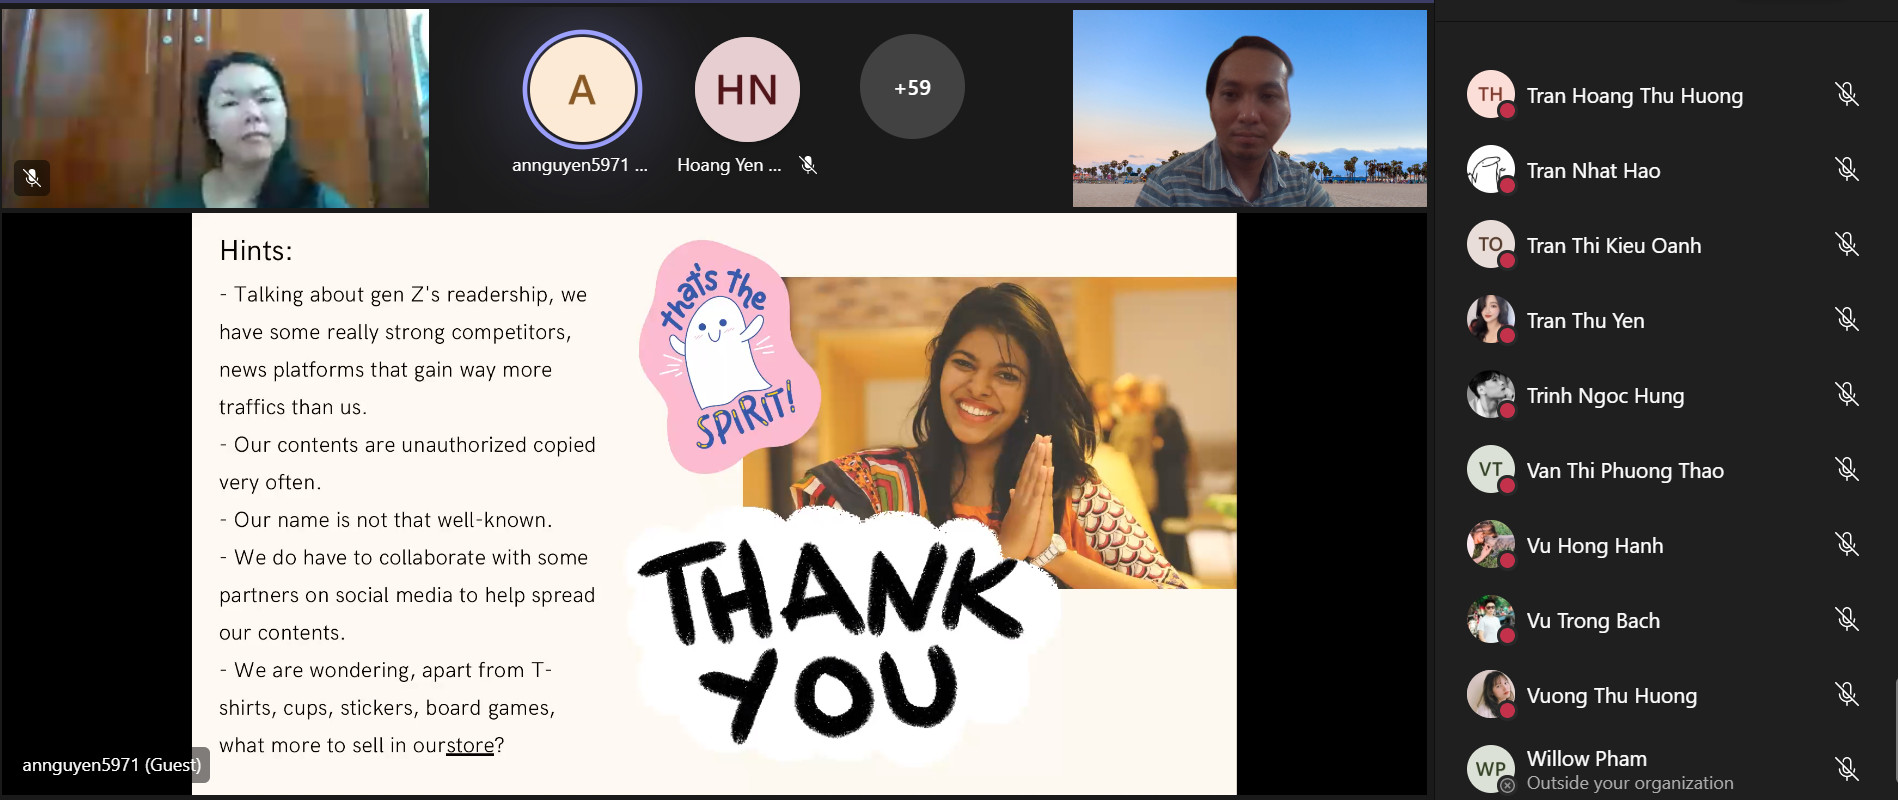Click muted mic icon on woman's video tile
This screenshot has height=800, width=1898.
[32, 178]
